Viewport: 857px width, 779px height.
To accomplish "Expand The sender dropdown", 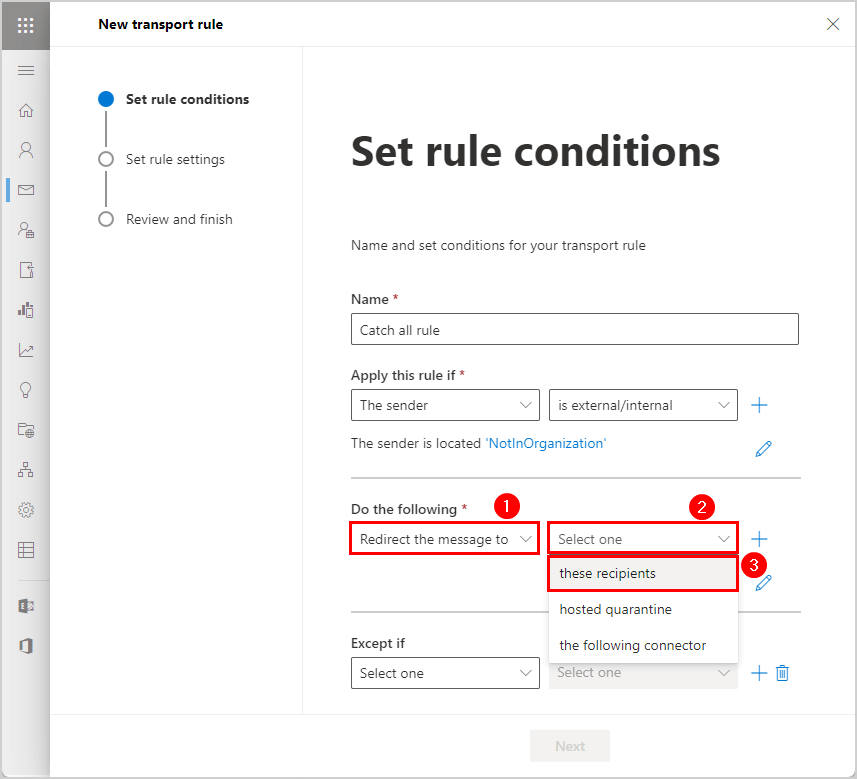I will 445,405.
